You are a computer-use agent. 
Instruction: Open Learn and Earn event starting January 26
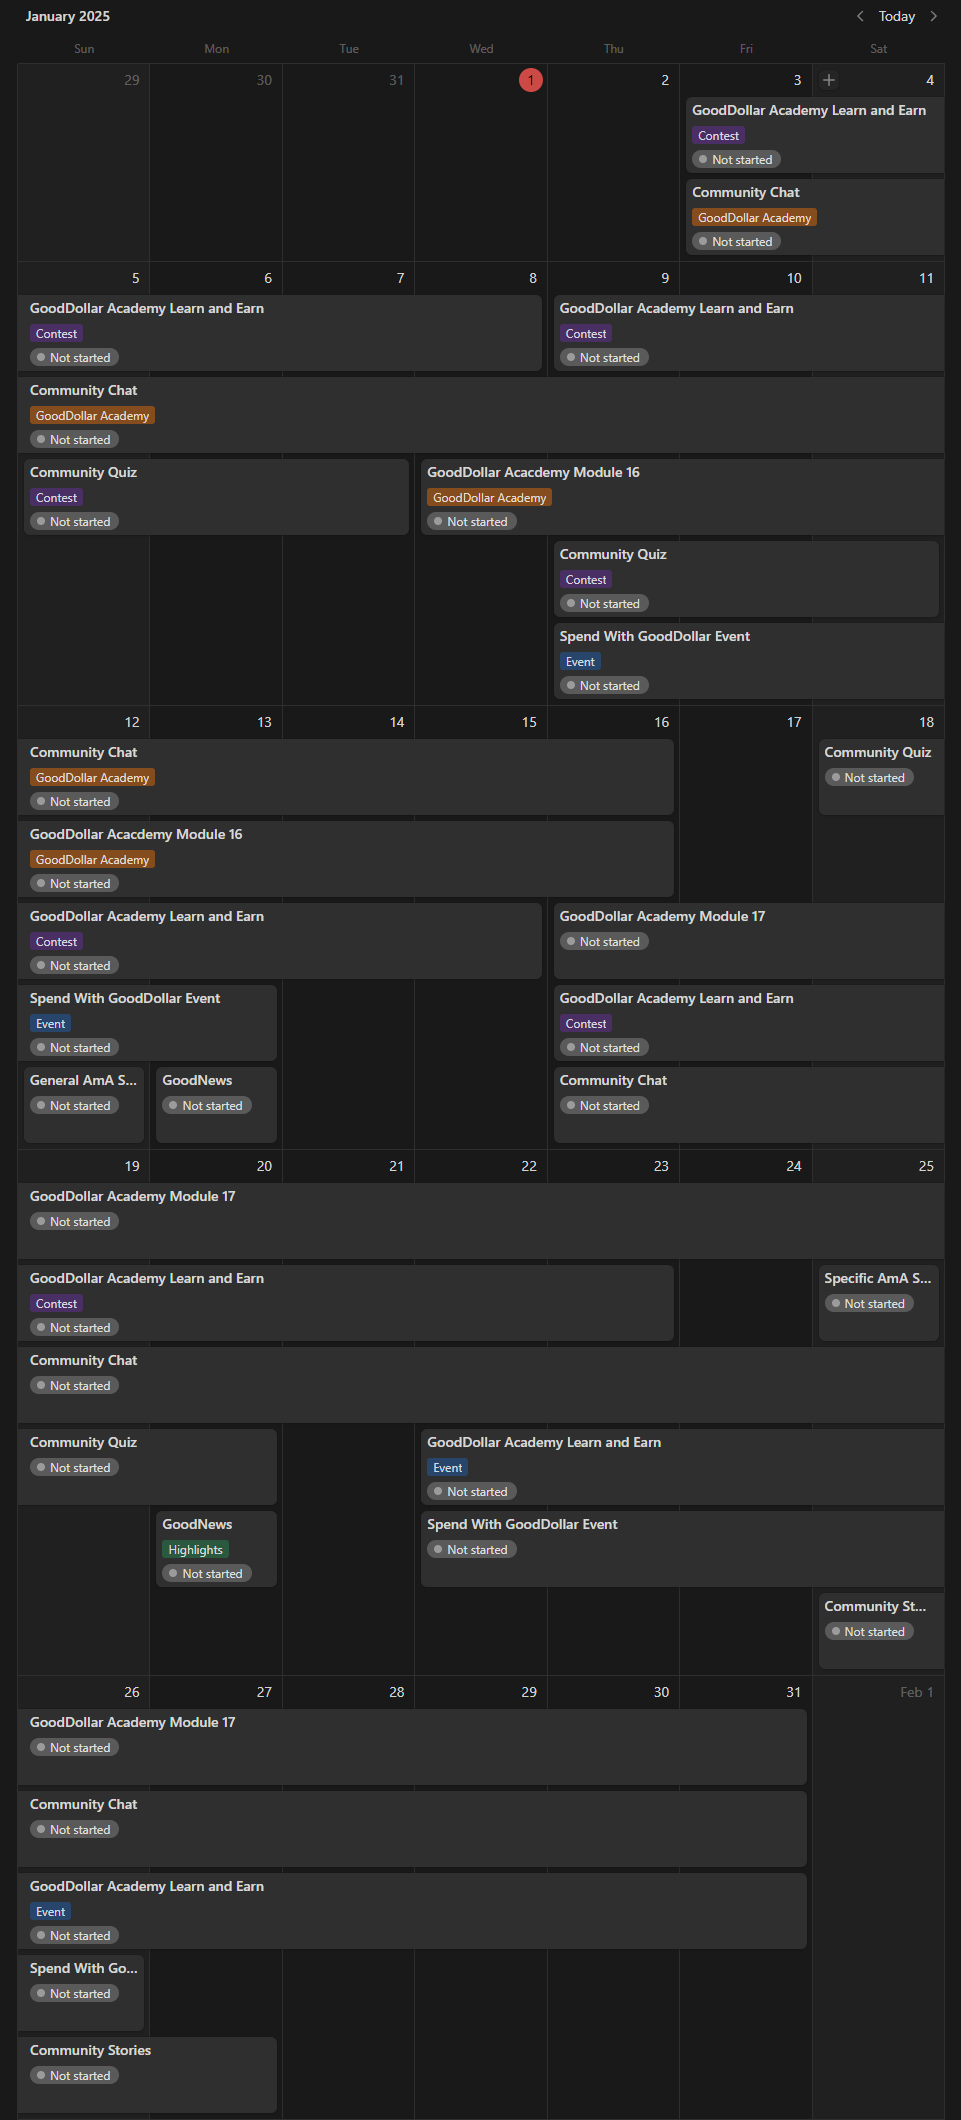click(412, 1911)
